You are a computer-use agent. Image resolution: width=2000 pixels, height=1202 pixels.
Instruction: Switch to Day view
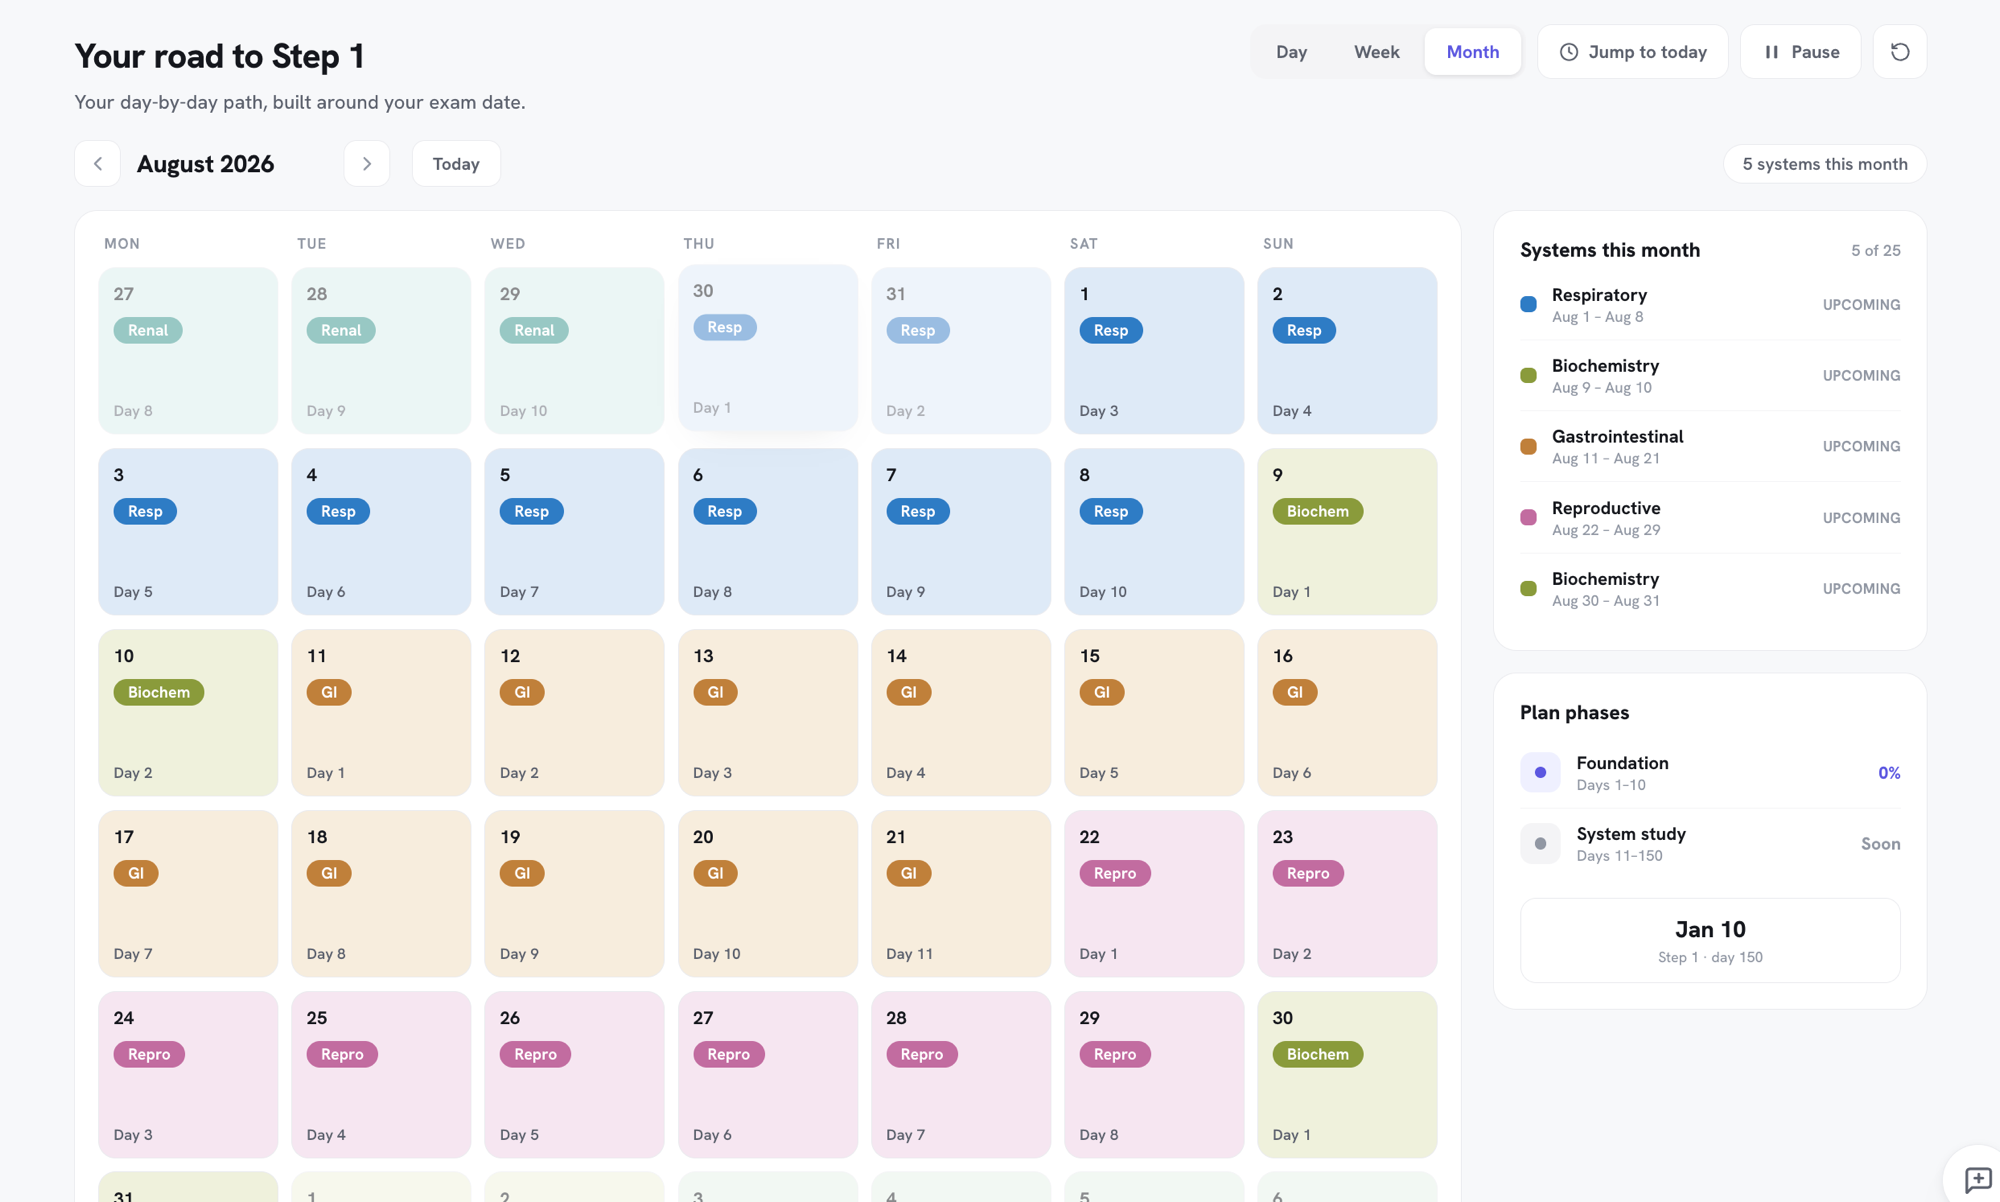pos(1291,52)
